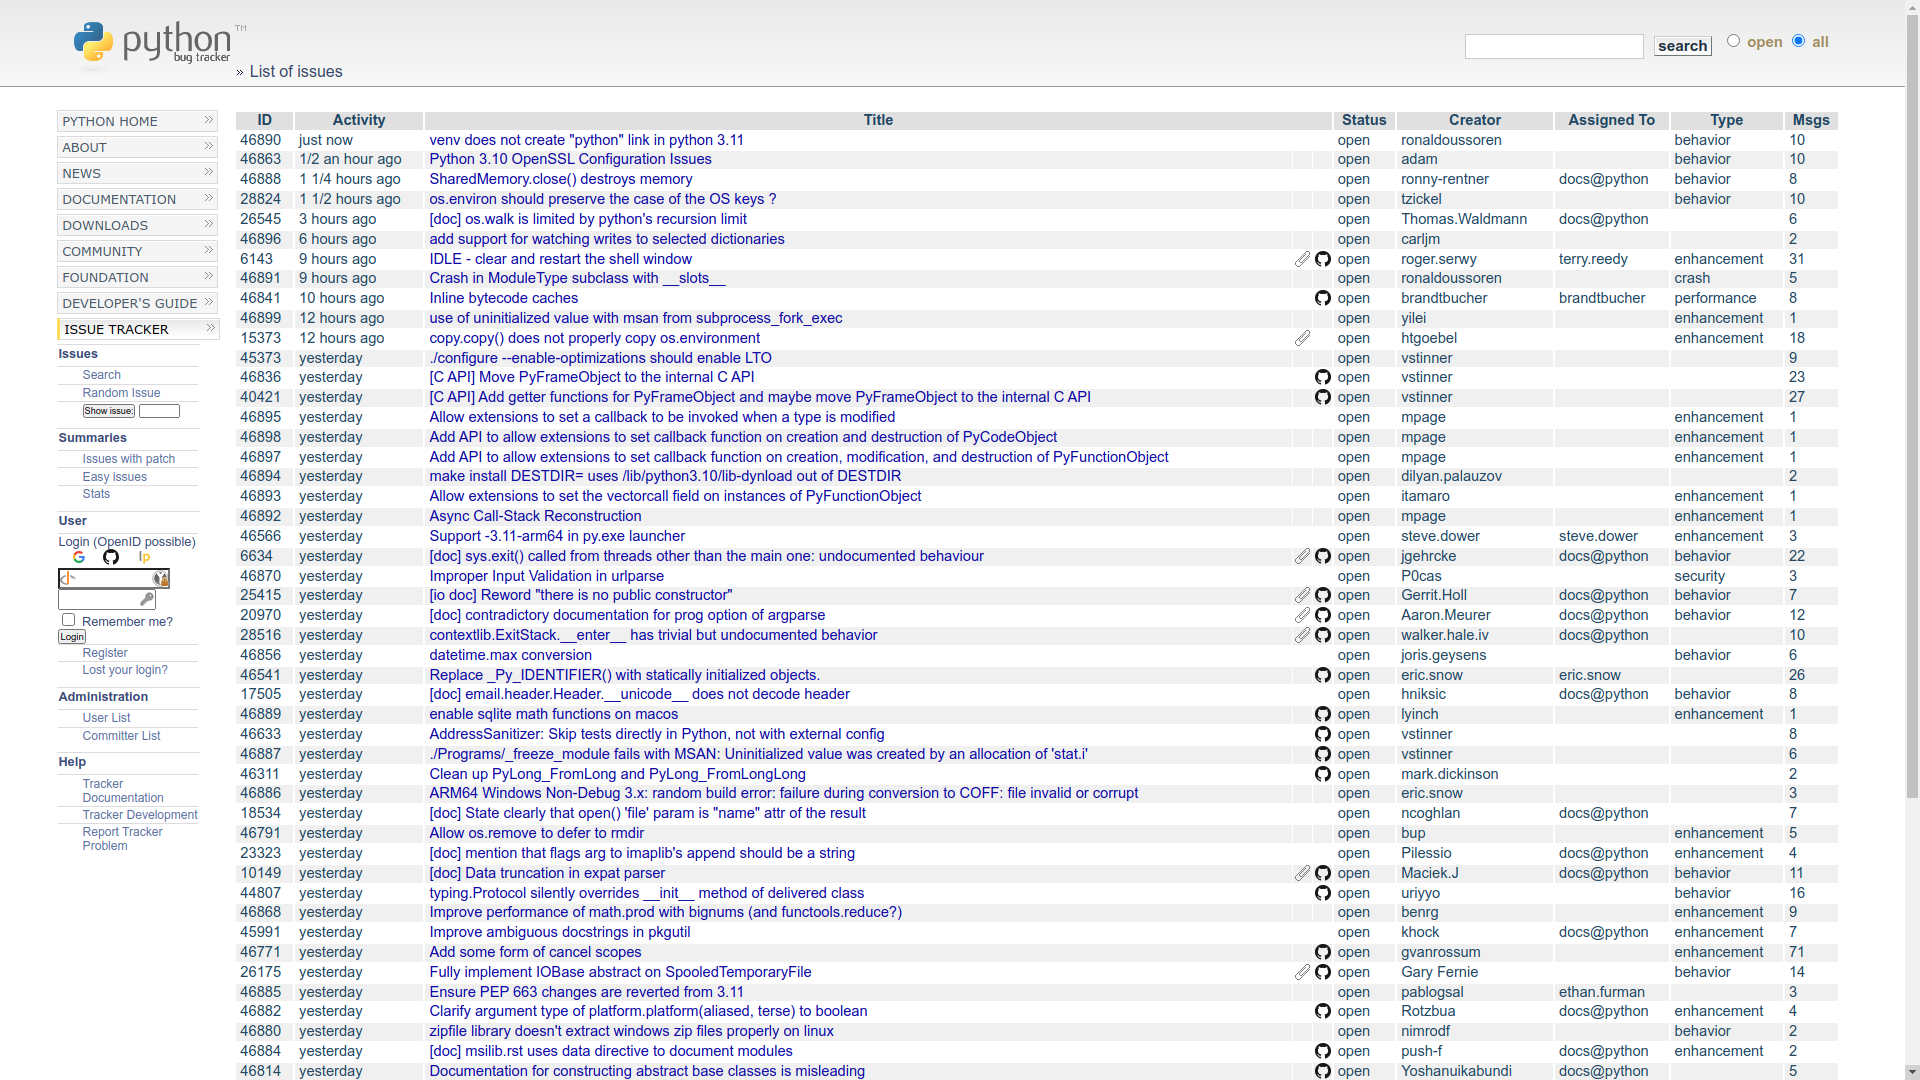
Task: Open the PYTHON HOME menu item
Action: 138,121
